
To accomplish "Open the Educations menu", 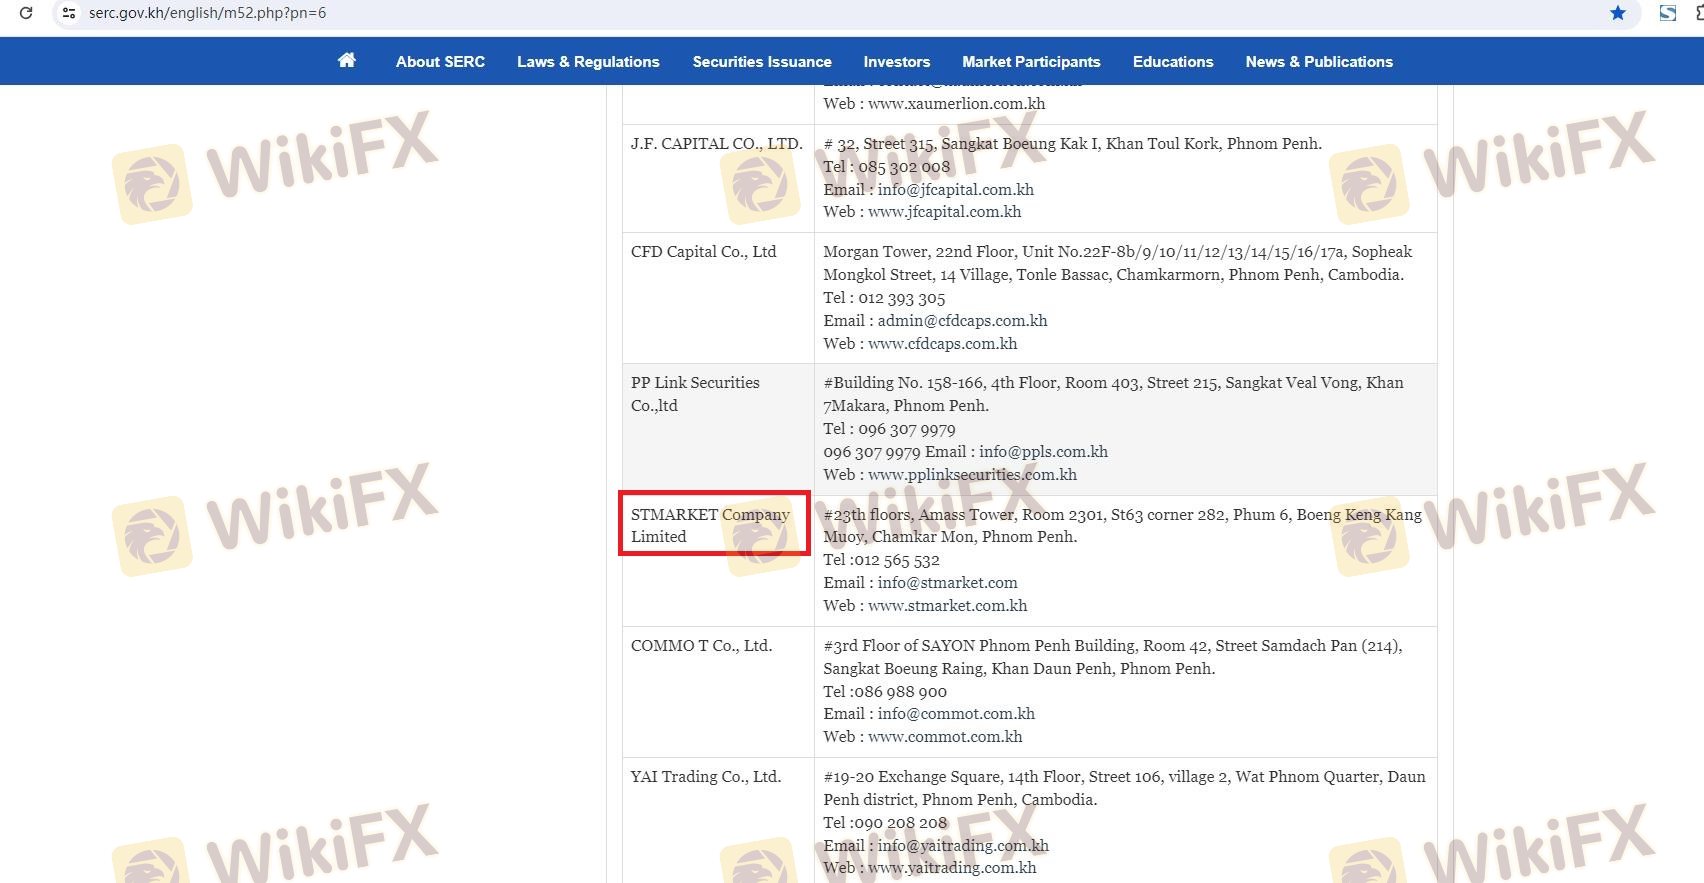I will 1173,61.
